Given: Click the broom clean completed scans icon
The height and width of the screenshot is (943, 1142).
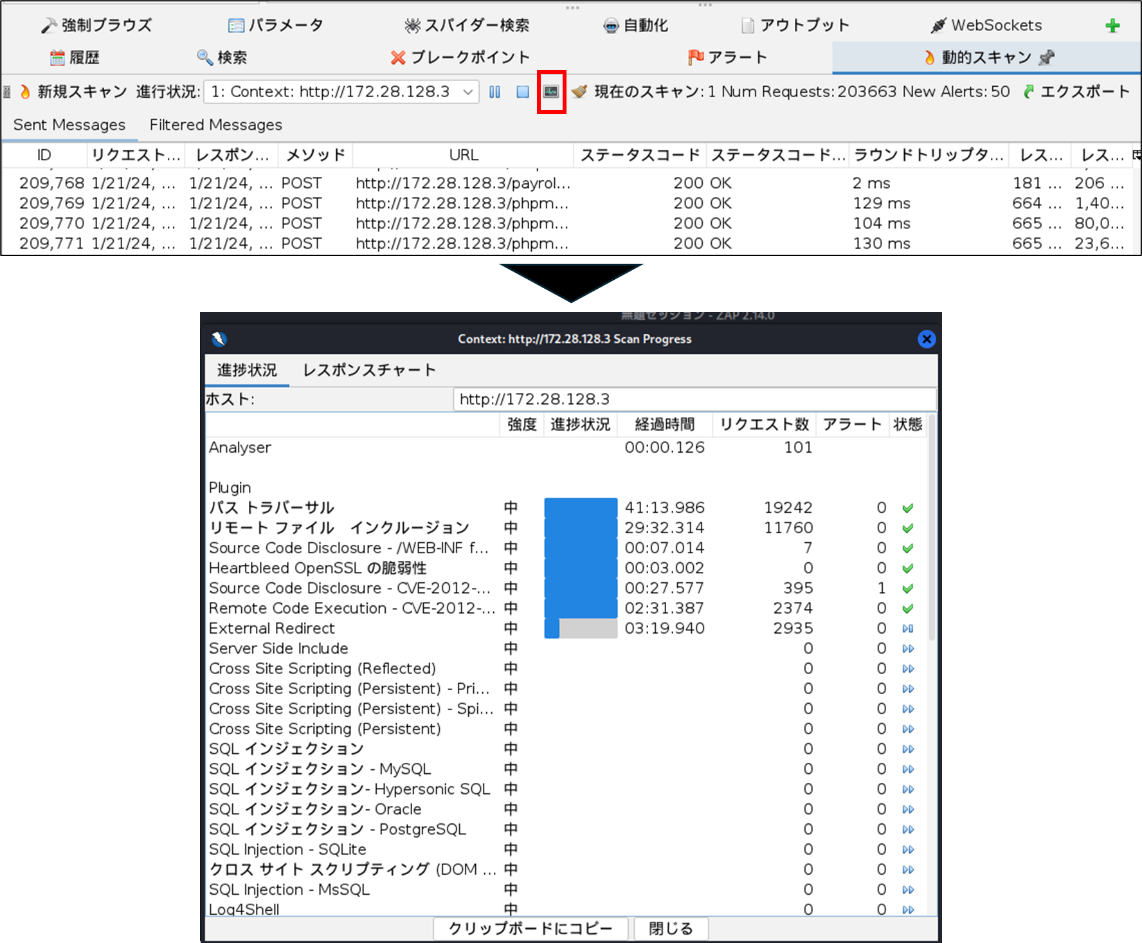Looking at the screenshot, I should [580, 92].
